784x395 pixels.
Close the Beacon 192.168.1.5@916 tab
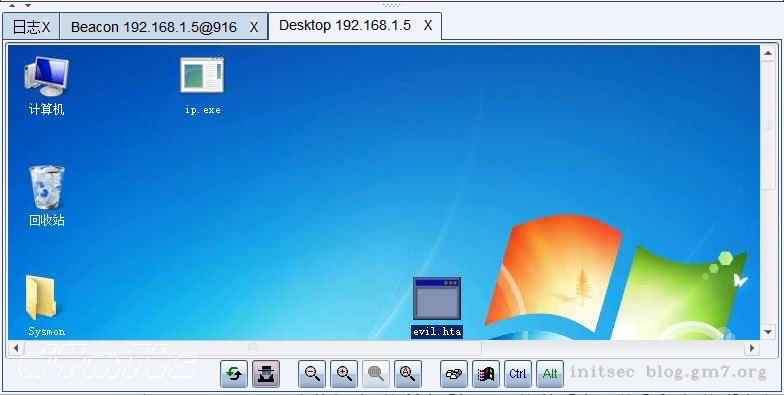254,28
